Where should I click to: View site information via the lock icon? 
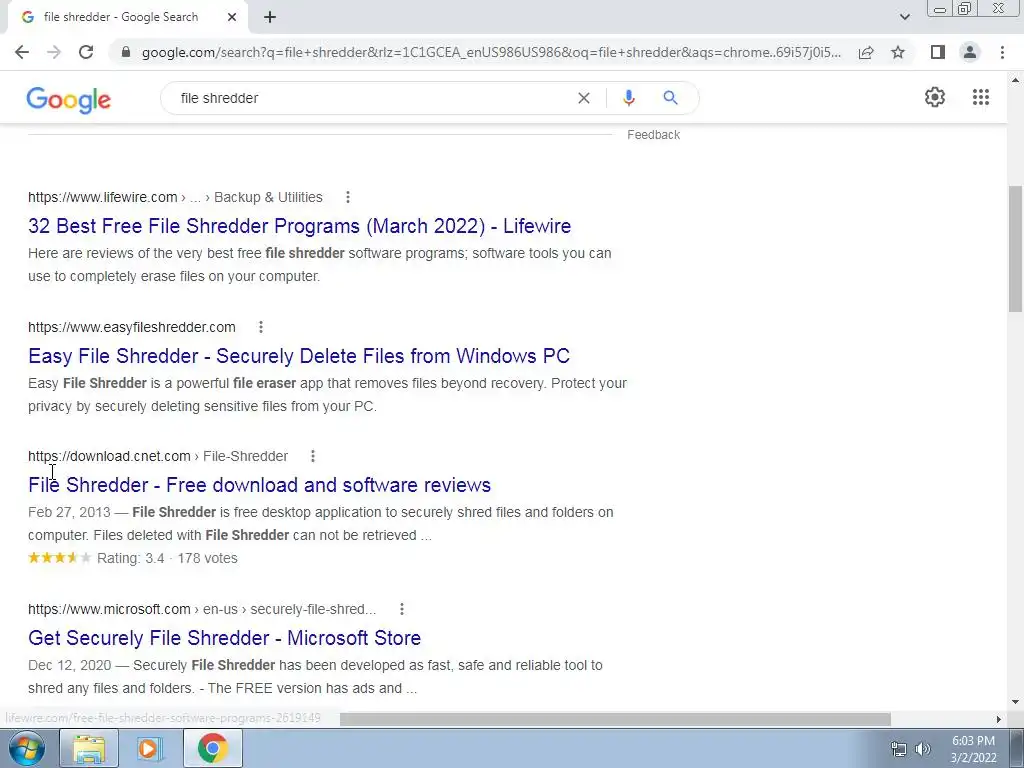[x=126, y=52]
